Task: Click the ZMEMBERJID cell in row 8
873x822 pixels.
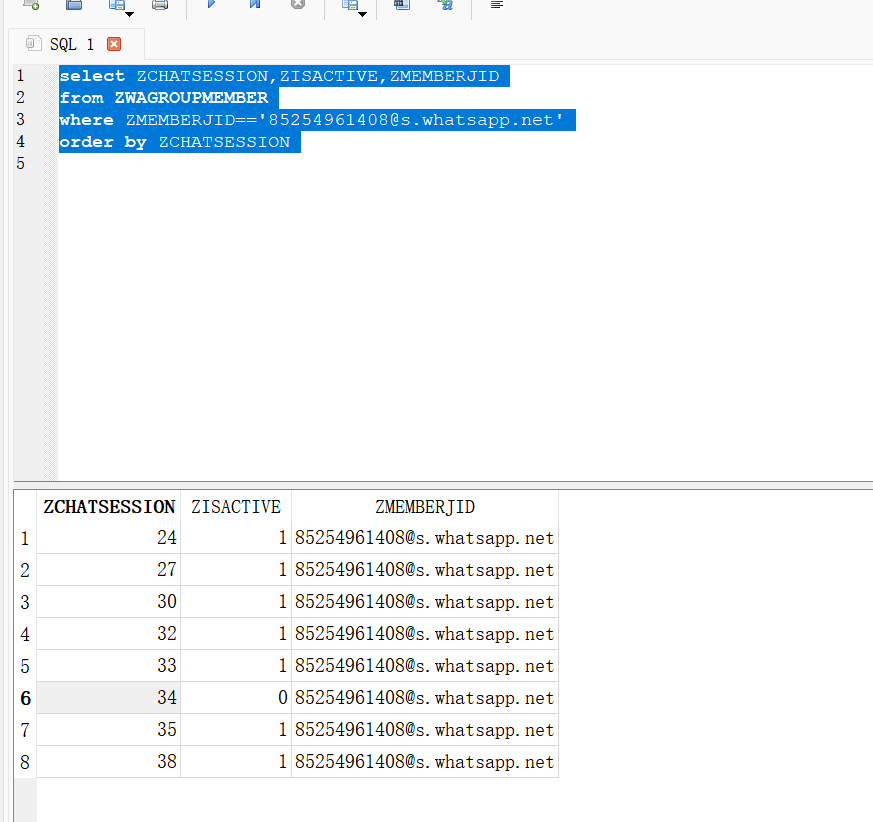Action: pos(425,761)
